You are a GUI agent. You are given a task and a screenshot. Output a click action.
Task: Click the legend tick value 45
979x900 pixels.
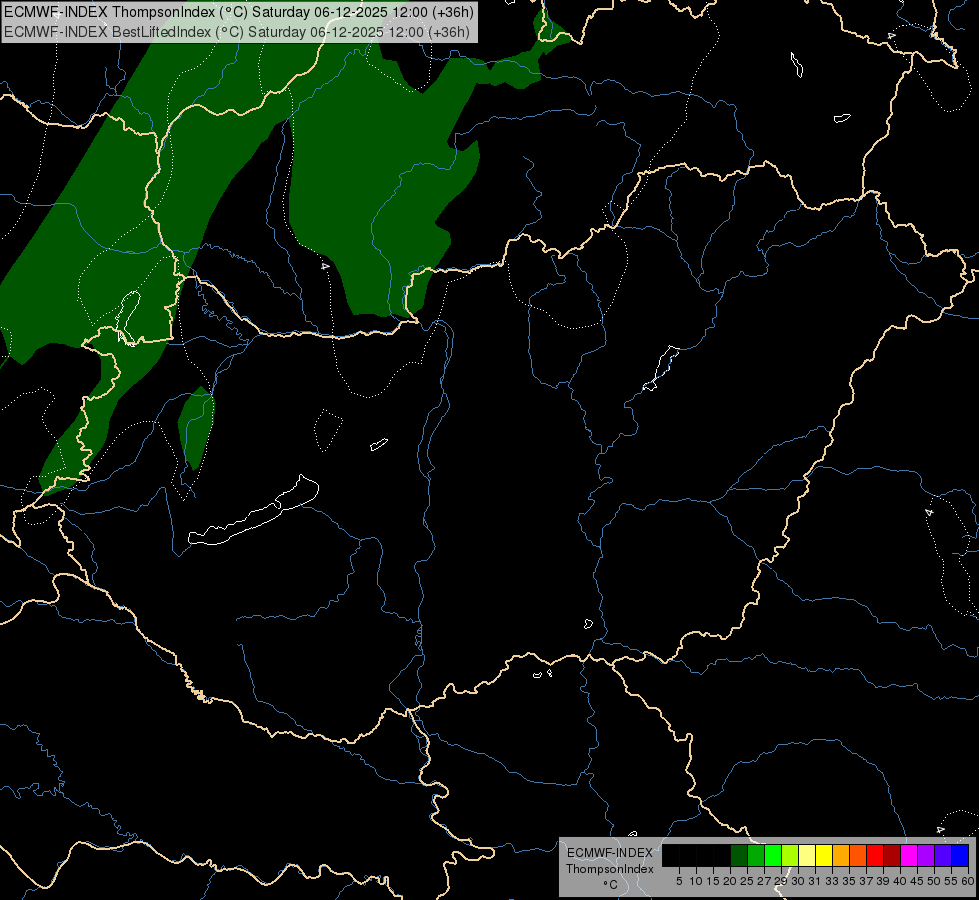(917, 881)
